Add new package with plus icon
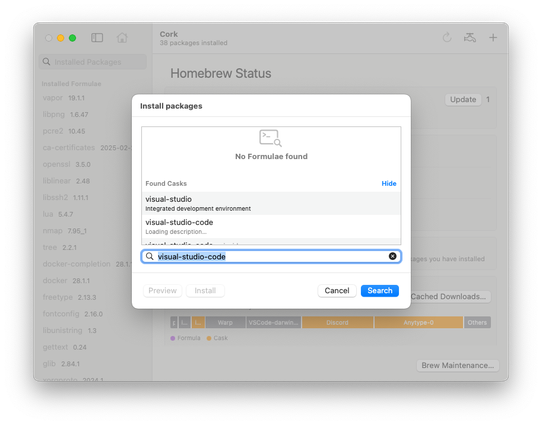This screenshot has width=542, height=425. pyautogui.click(x=493, y=37)
